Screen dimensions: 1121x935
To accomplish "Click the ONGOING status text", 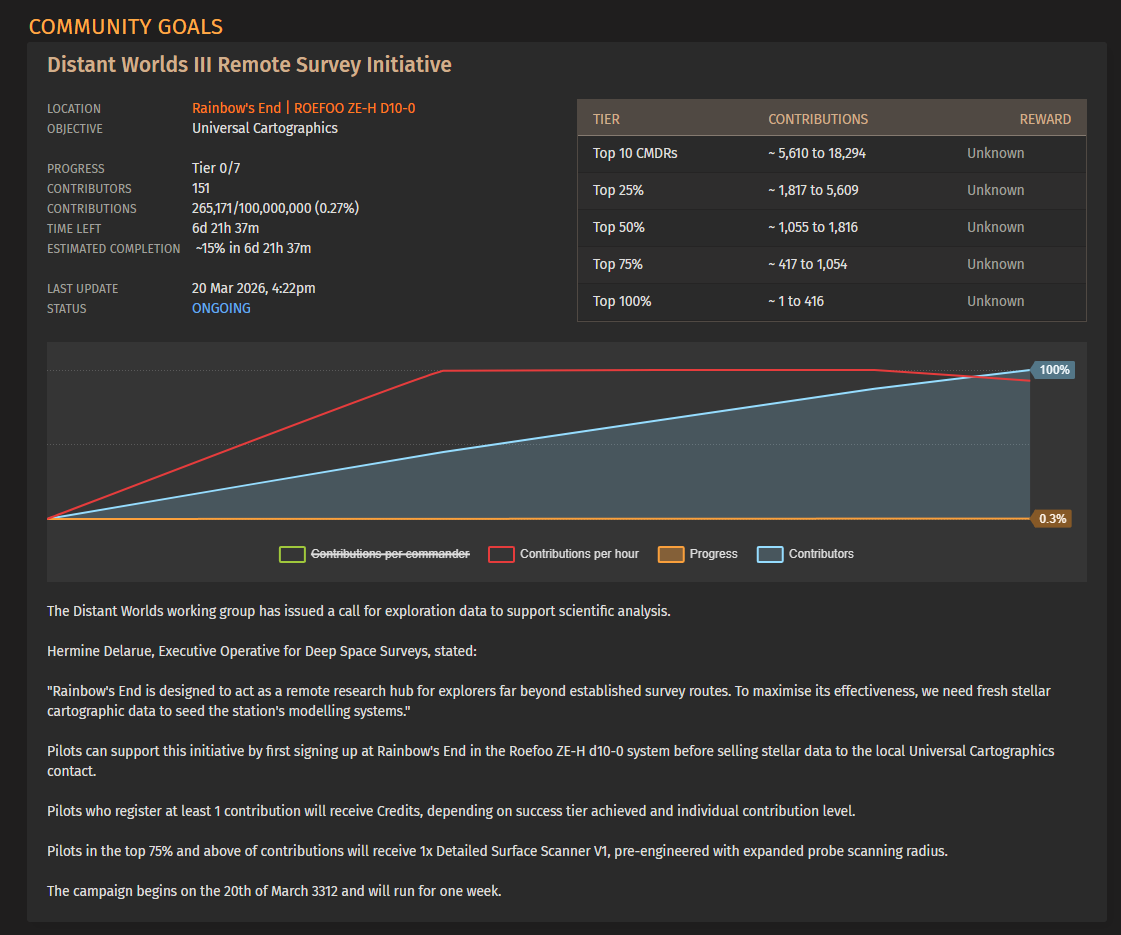I will [x=221, y=308].
